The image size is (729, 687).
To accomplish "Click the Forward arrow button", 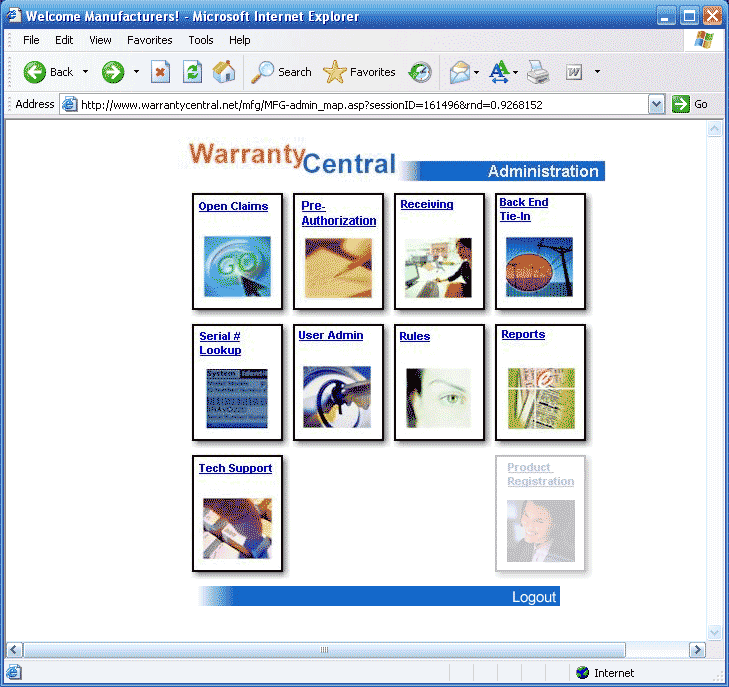I will (x=113, y=72).
